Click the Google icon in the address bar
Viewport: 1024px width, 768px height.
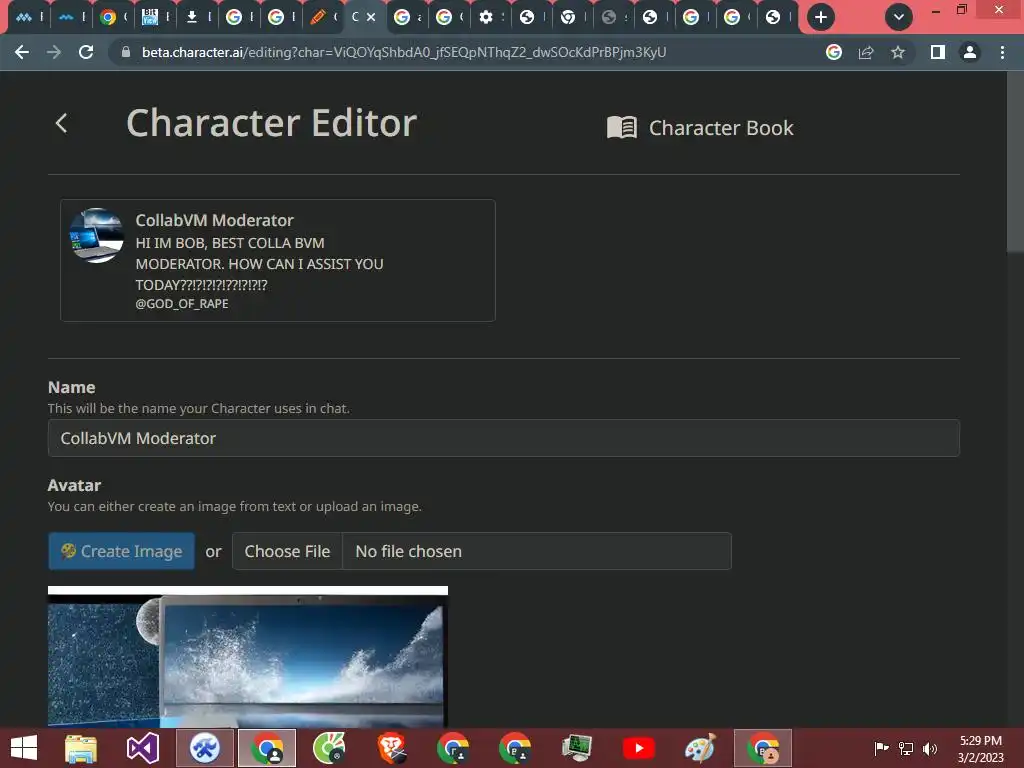tap(834, 52)
